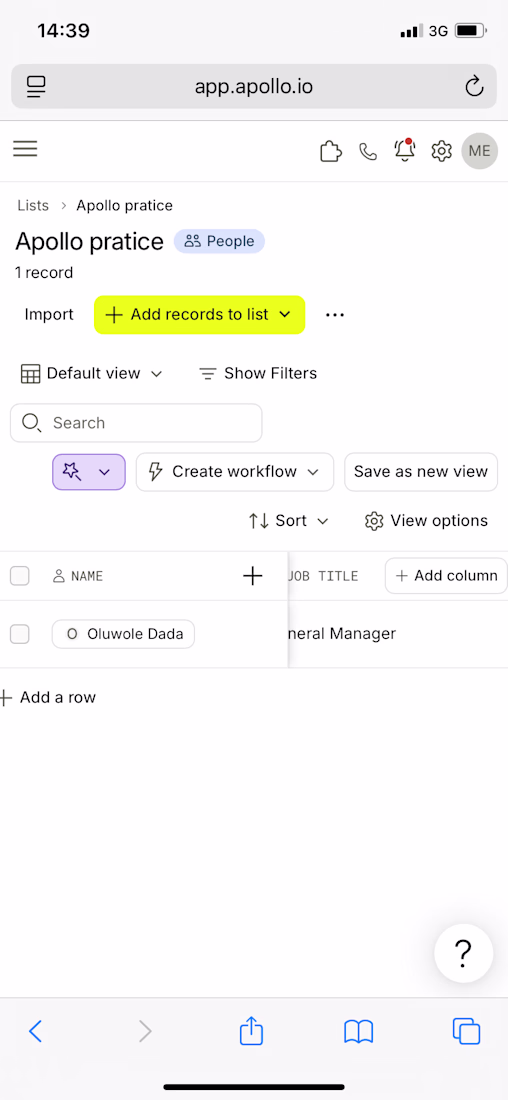
Task: Open the settings gear in top bar
Action: tap(441, 151)
